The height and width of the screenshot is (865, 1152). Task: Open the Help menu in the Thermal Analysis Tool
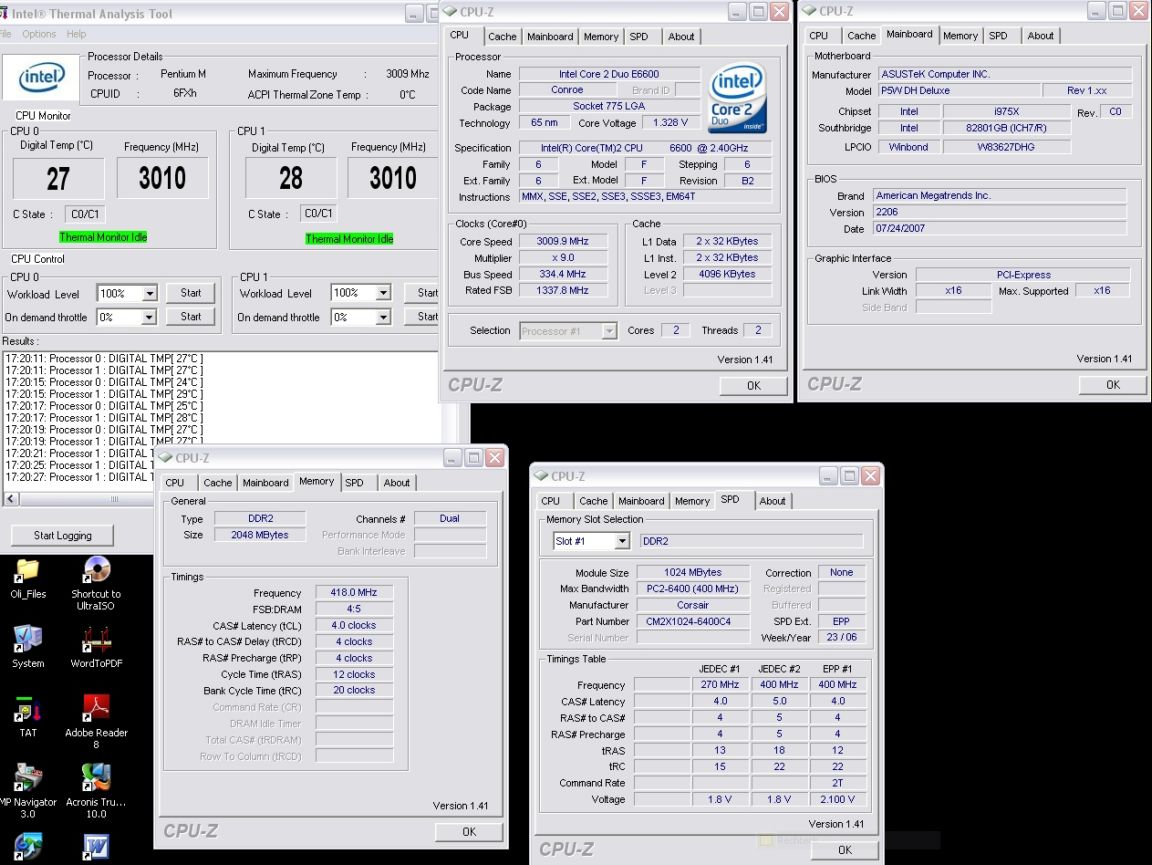[76, 34]
